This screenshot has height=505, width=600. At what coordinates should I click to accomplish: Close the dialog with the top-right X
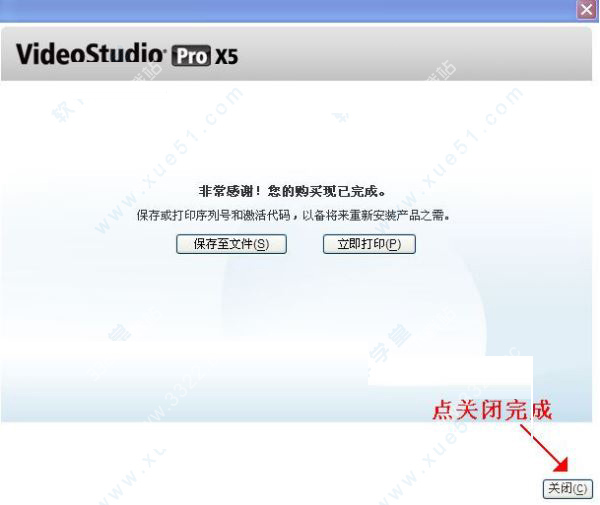pyautogui.click(x=586, y=9)
